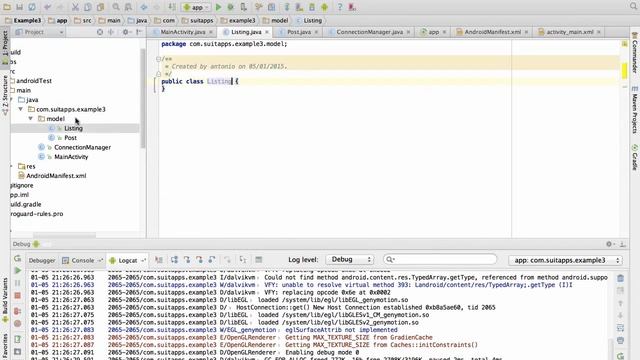Expand the res folder
The image size is (640, 360).
(11, 166)
